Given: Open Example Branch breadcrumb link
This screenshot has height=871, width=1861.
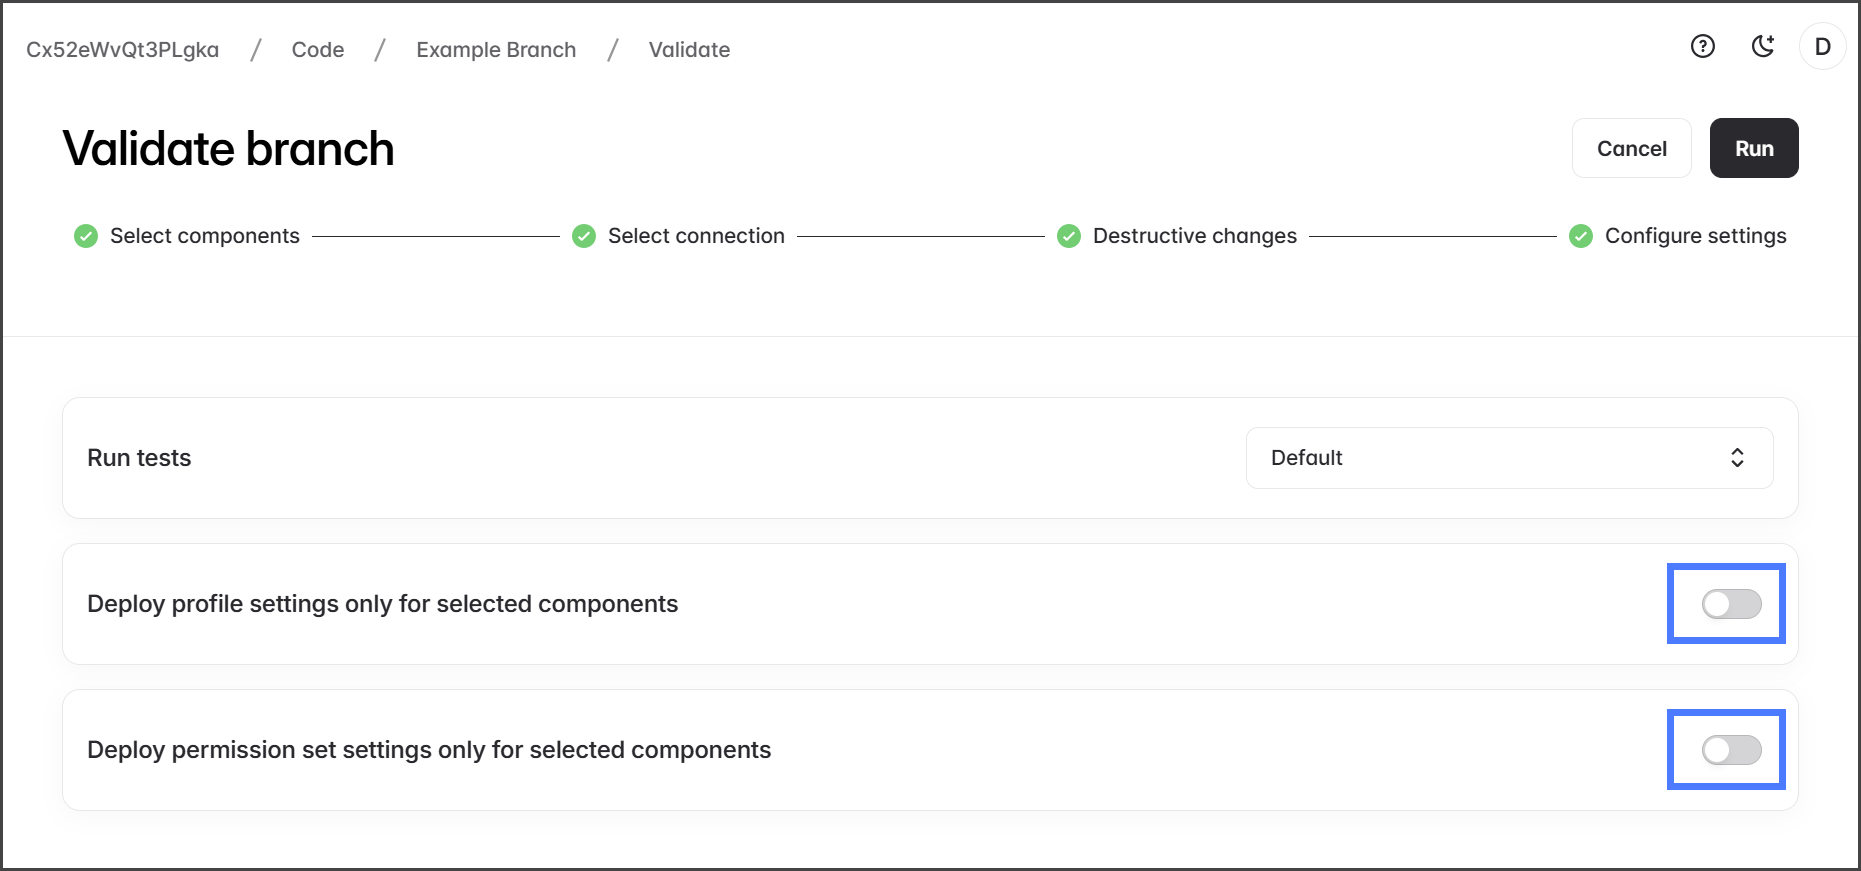Looking at the screenshot, I should (x=496, y=50).
